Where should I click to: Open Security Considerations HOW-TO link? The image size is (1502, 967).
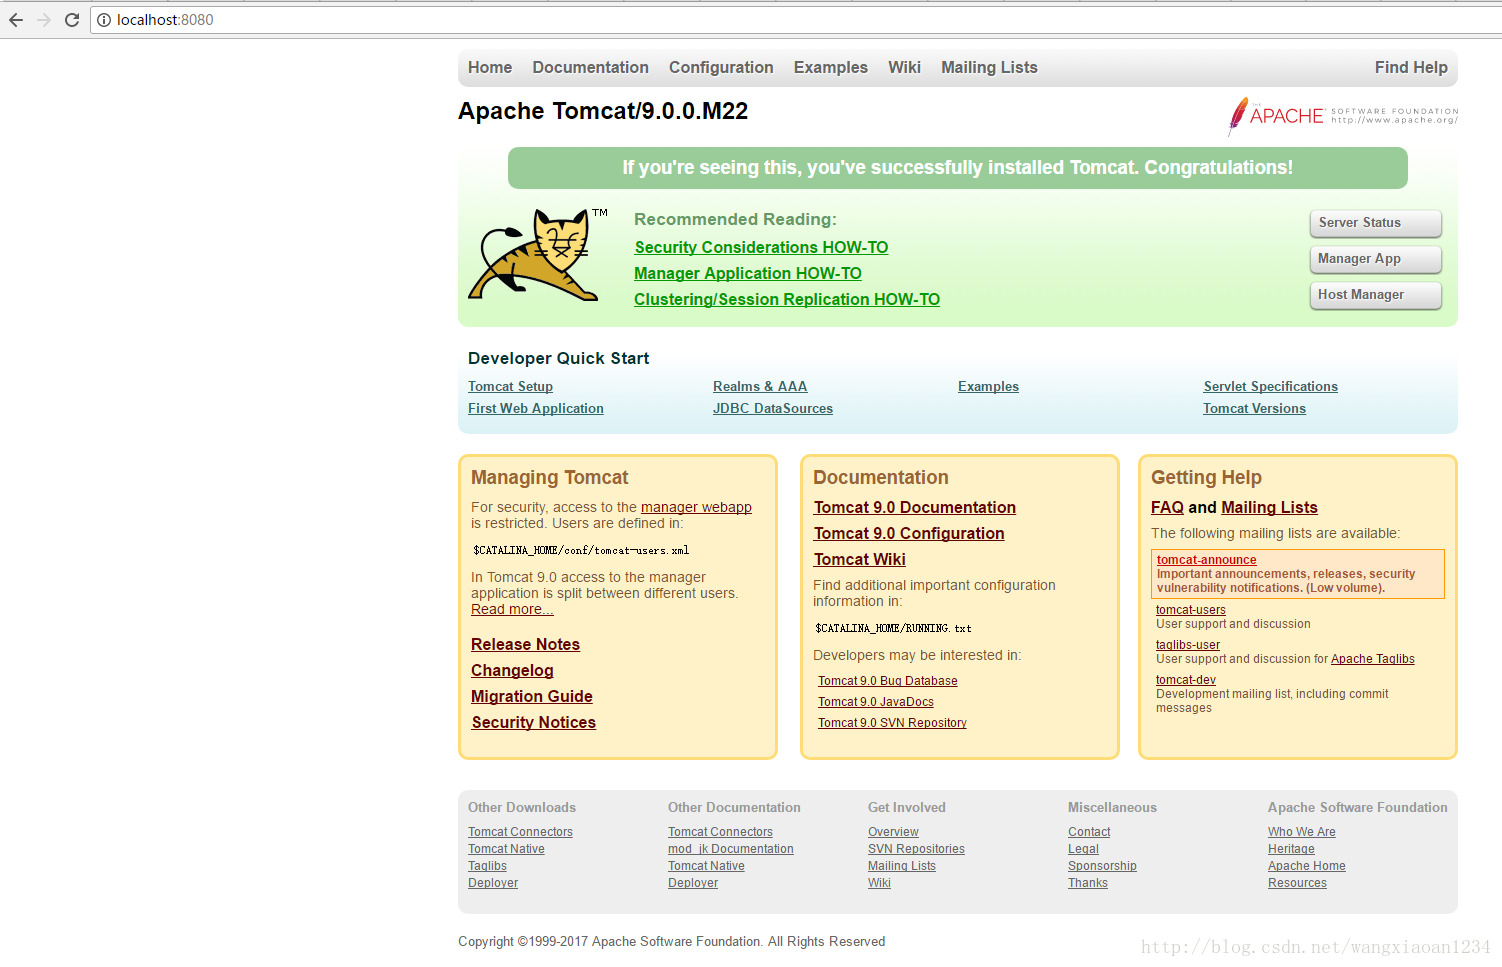point(761,248)
